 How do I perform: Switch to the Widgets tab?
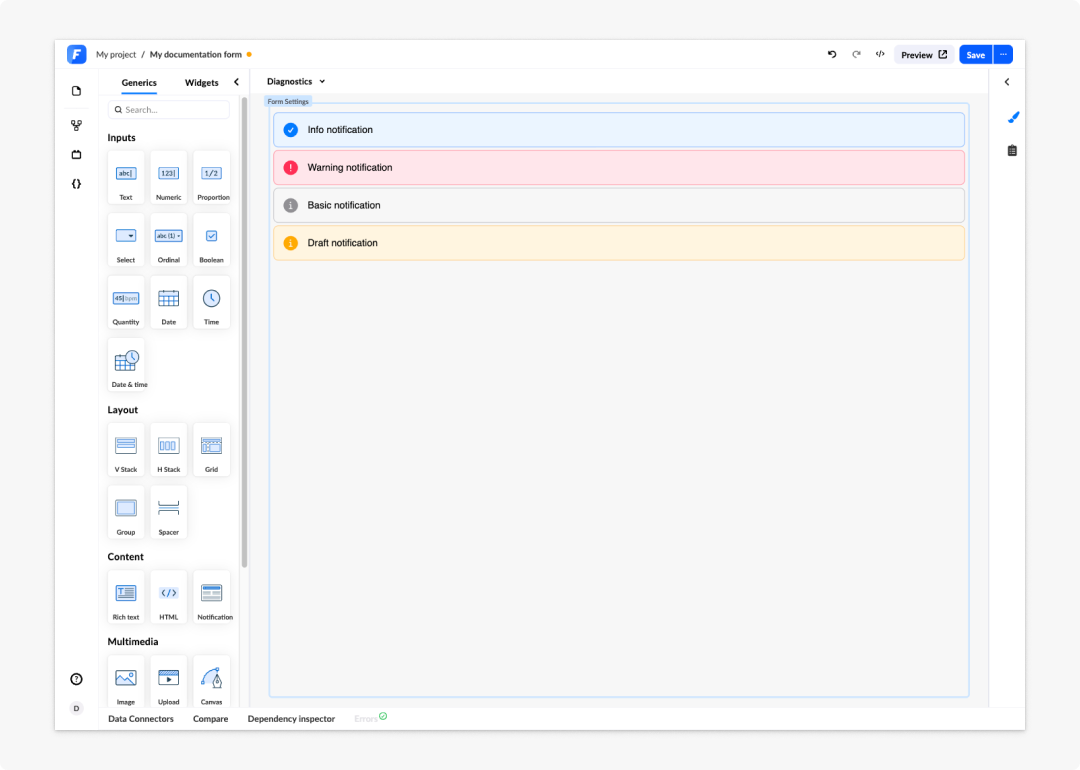[202, 83]
